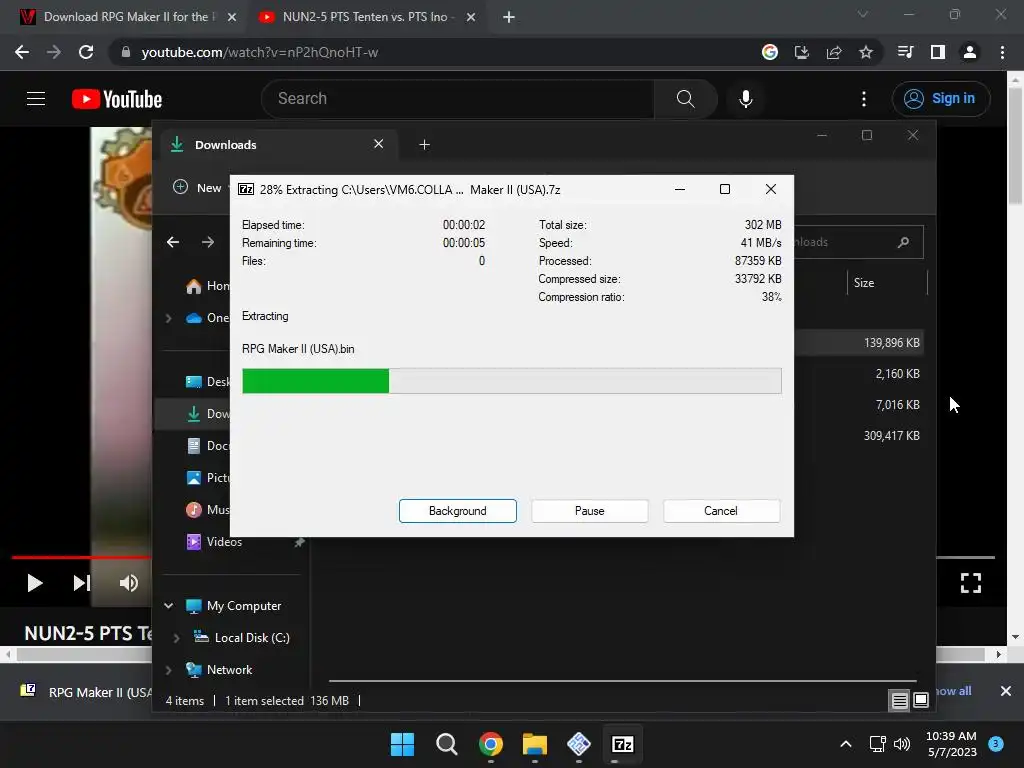The image size is (1024, 768).
Task: Search with voice microphone icon
Action: [x=745, y=99]
